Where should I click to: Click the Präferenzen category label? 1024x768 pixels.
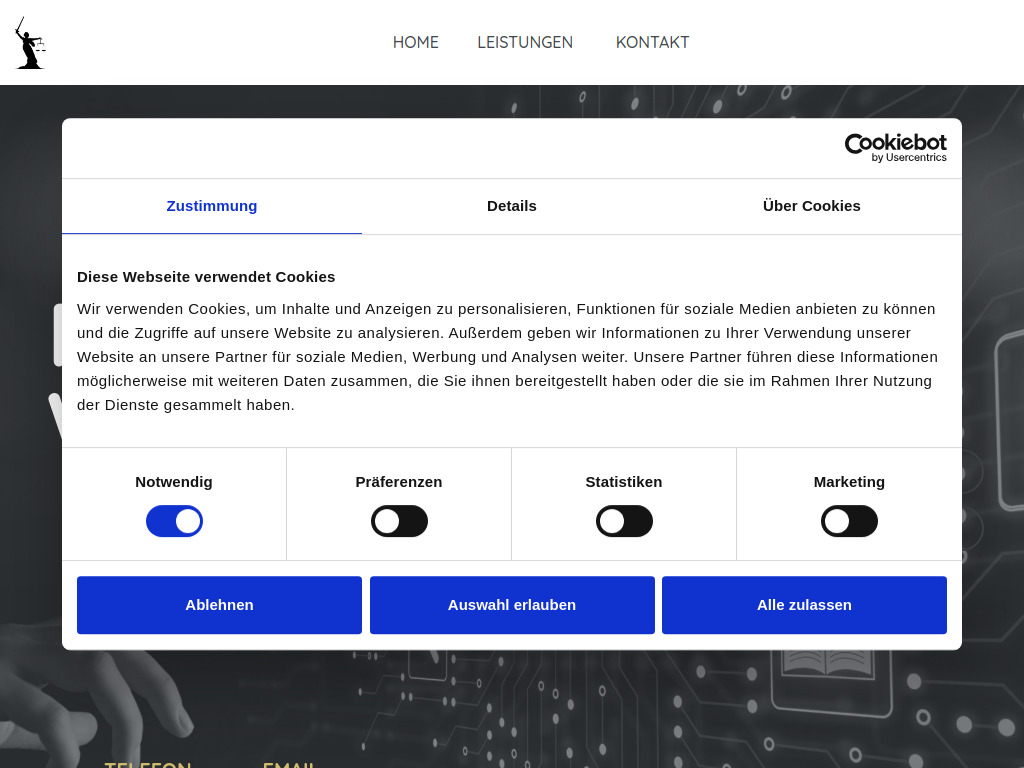(x=399, y=482)
